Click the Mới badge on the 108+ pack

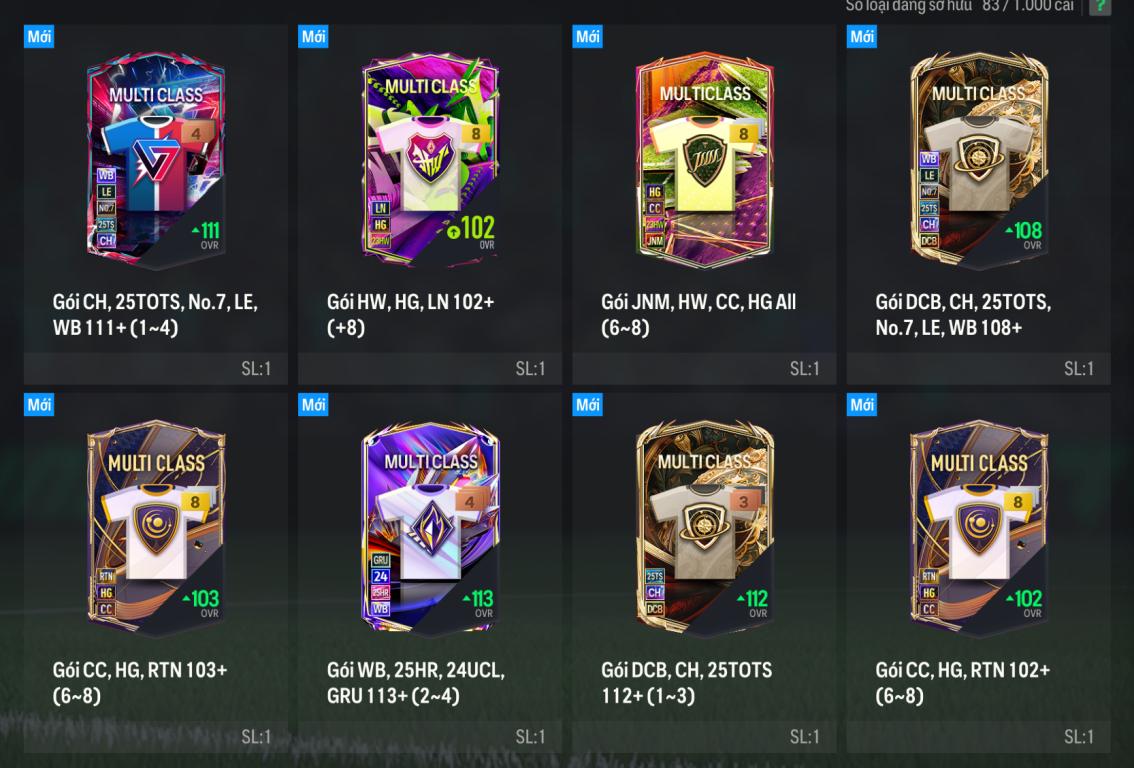click(x=861, y=36)
